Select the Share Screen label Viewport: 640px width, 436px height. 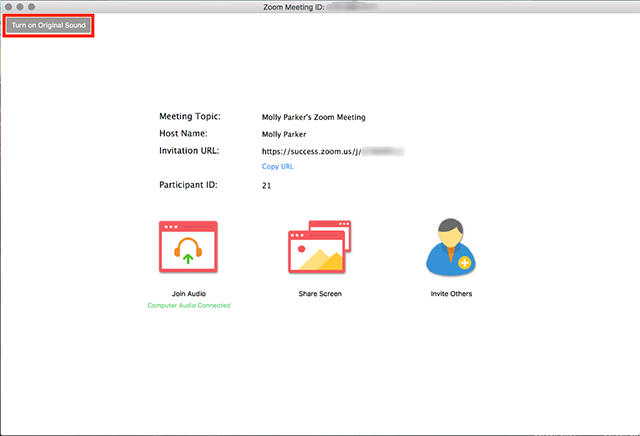pos(320,294)
